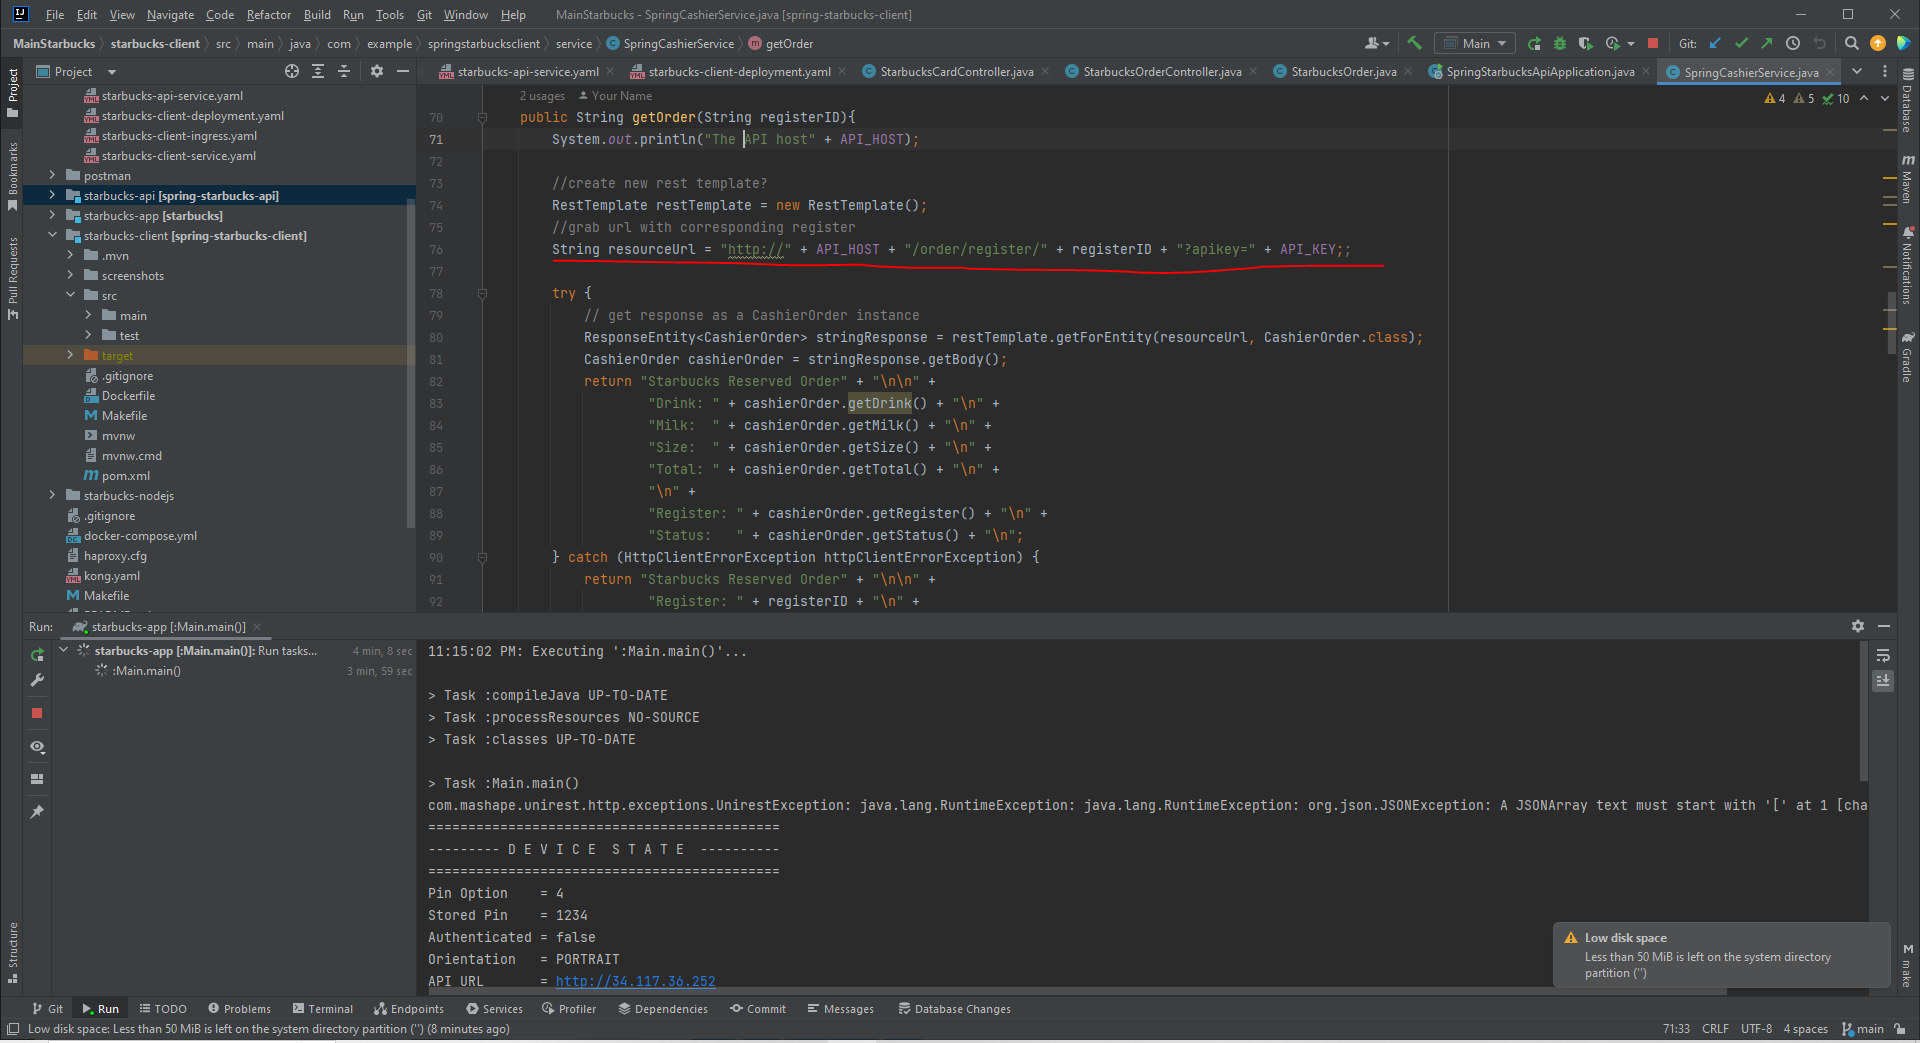Stop the running application via red square

[x=1653, y=44]
